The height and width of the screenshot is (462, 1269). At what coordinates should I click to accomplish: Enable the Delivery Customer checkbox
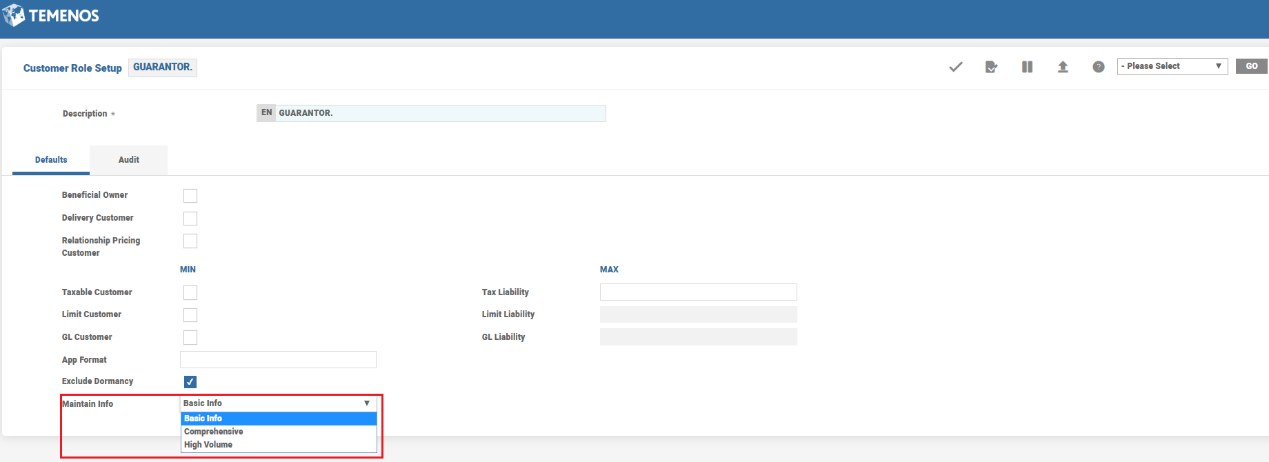pos(190,218)
